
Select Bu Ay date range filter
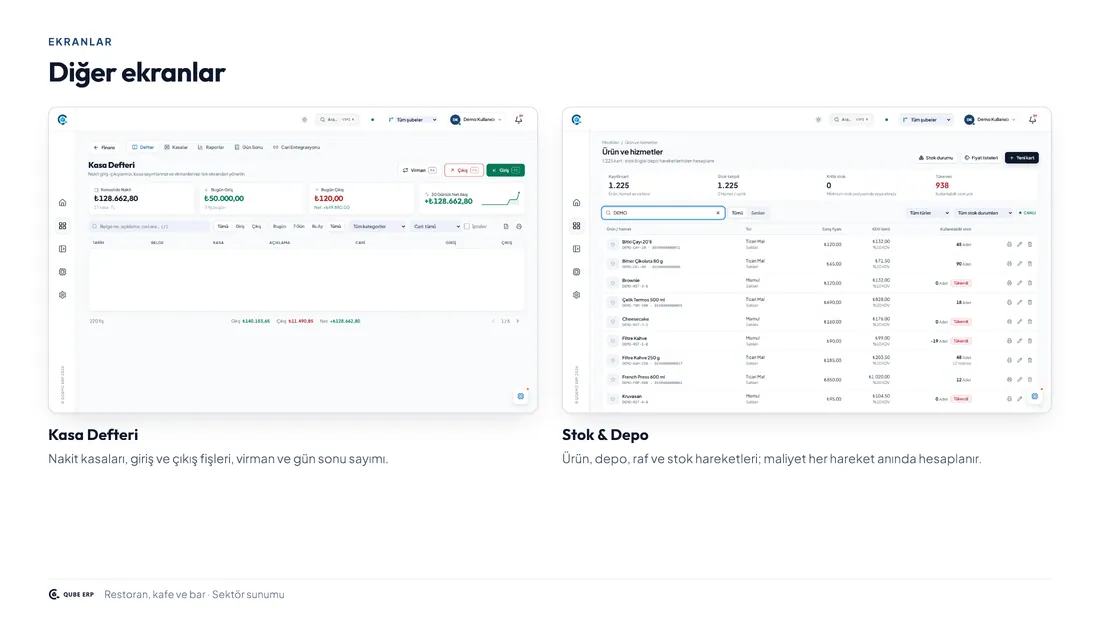click(318, 227)
